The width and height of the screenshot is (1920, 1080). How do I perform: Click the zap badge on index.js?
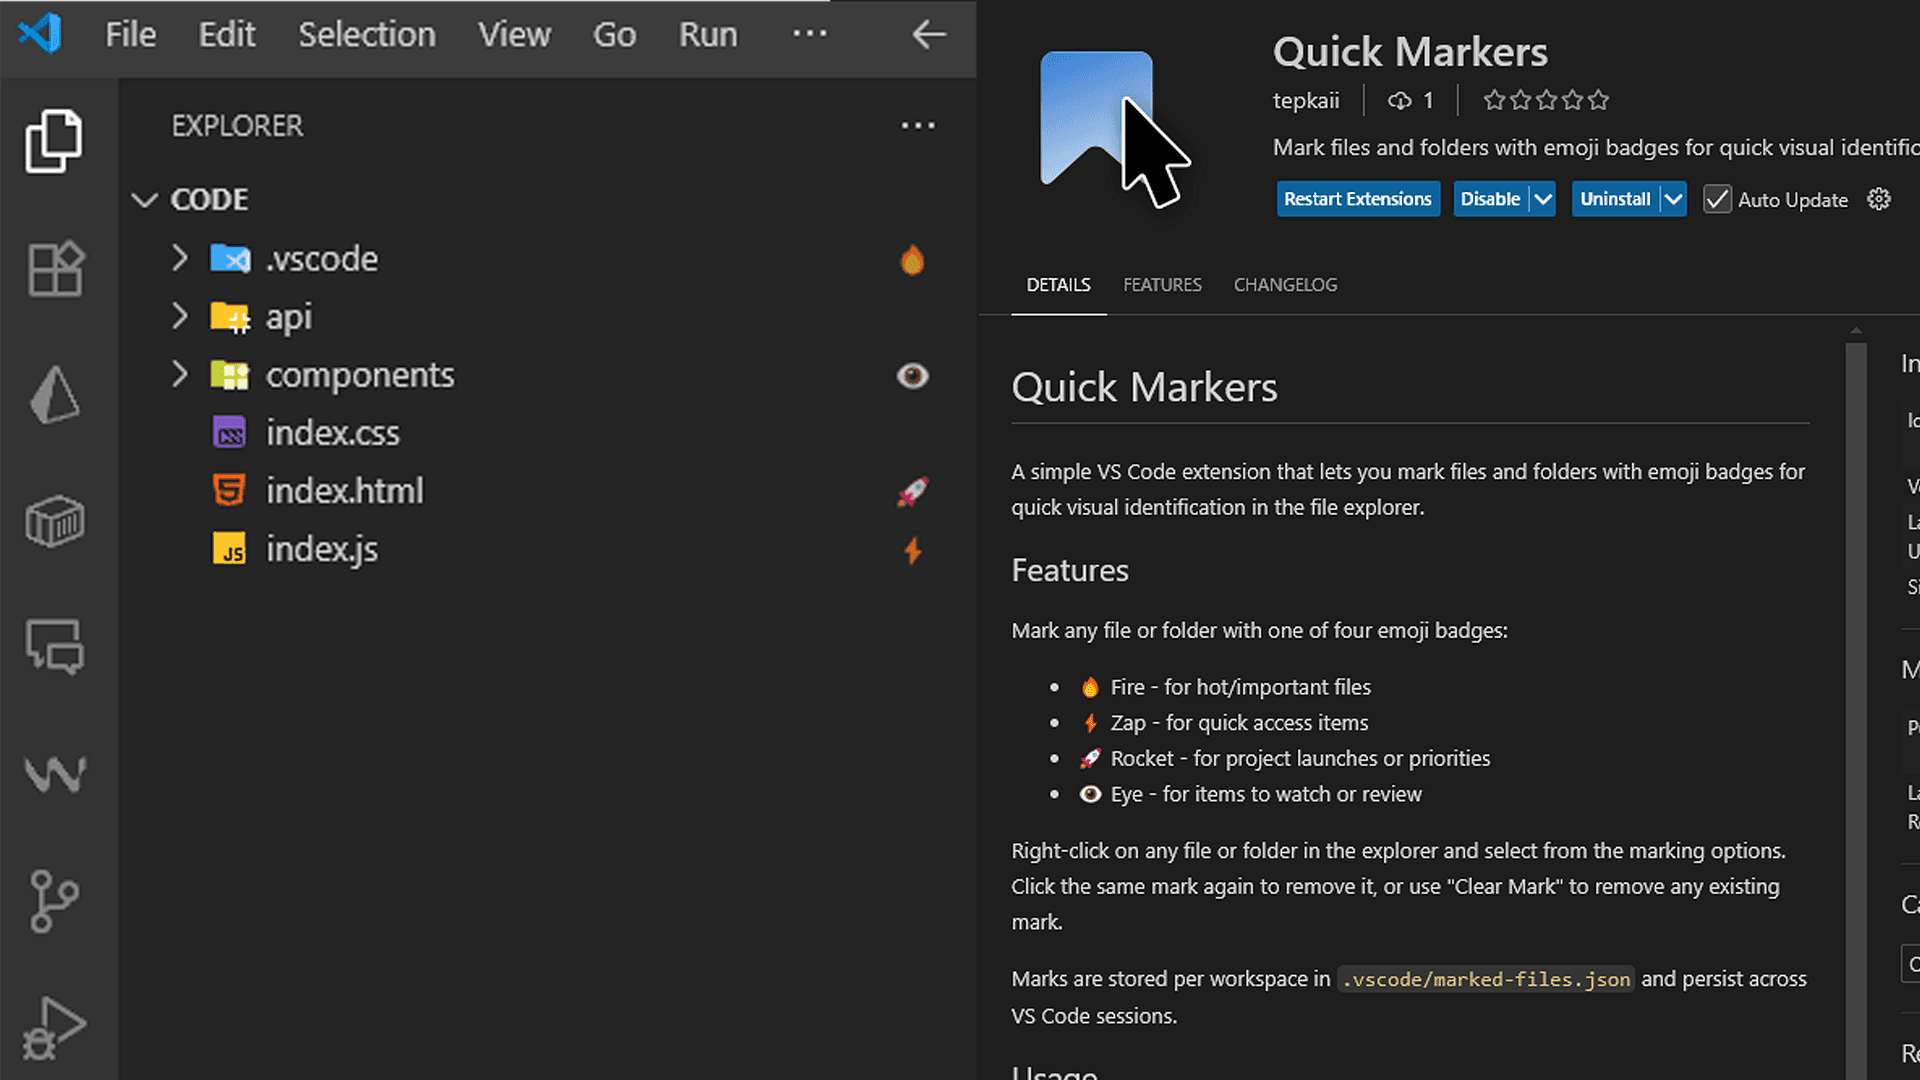tap(912, 550)
